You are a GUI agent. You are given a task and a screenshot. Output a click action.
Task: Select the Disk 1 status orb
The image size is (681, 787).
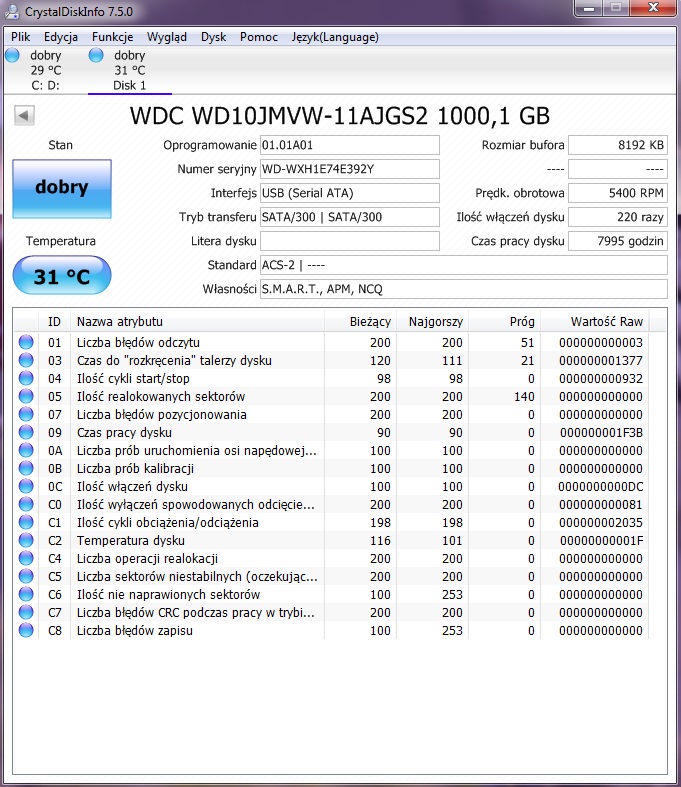[96, 55]
